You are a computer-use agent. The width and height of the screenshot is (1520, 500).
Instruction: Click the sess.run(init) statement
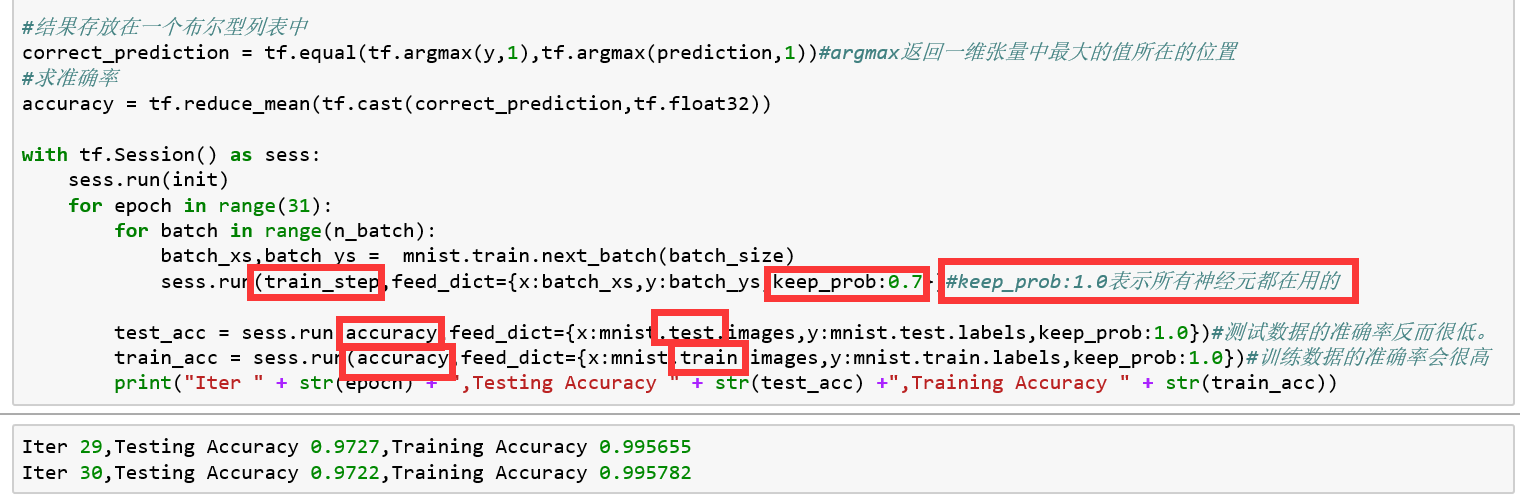point(148,180)
